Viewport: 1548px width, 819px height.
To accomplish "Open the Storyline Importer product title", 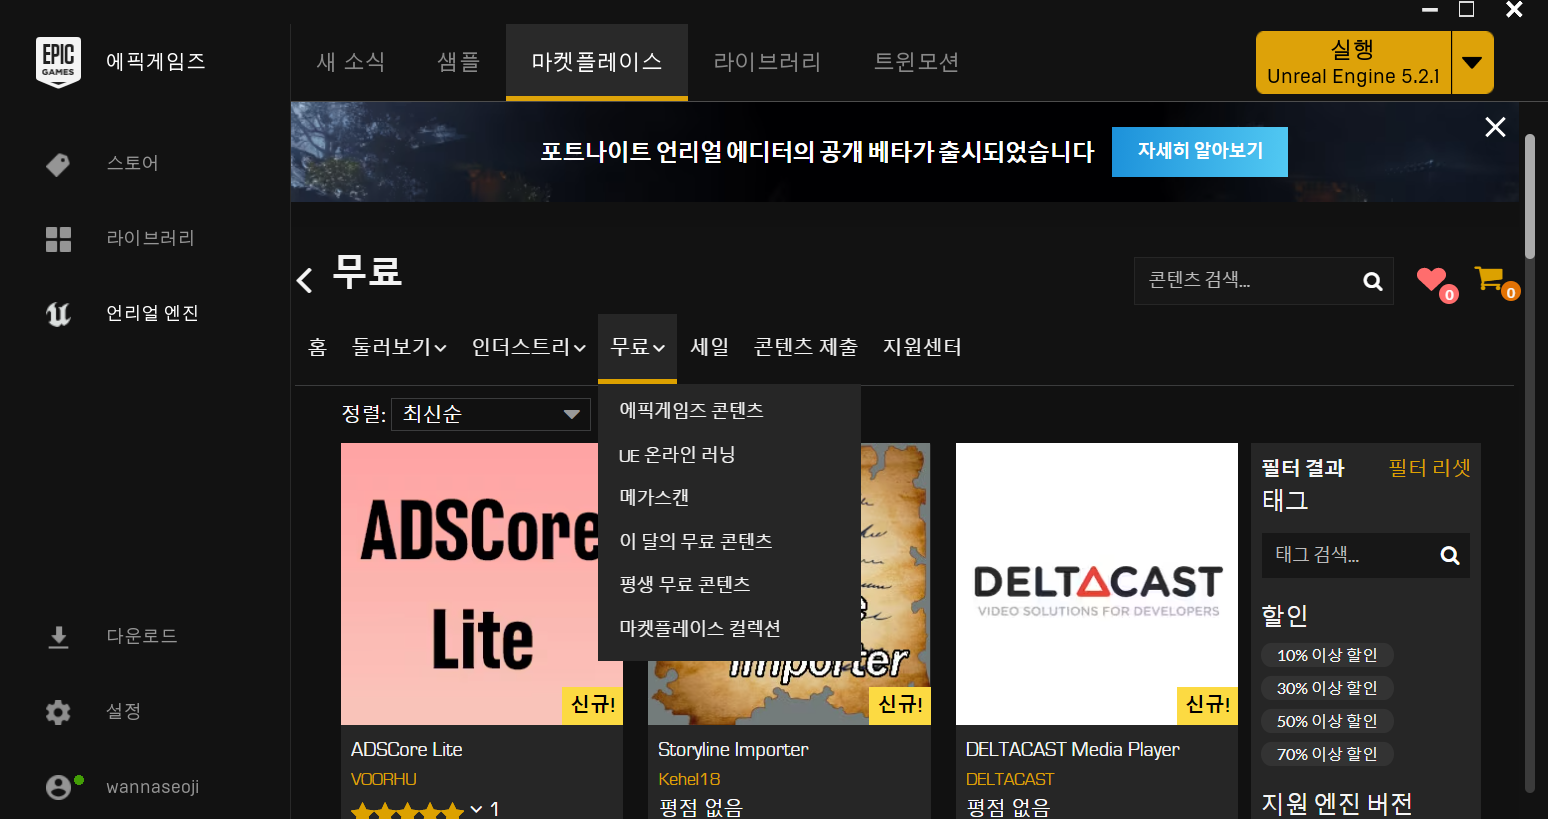I will click(x=733, y=749).
